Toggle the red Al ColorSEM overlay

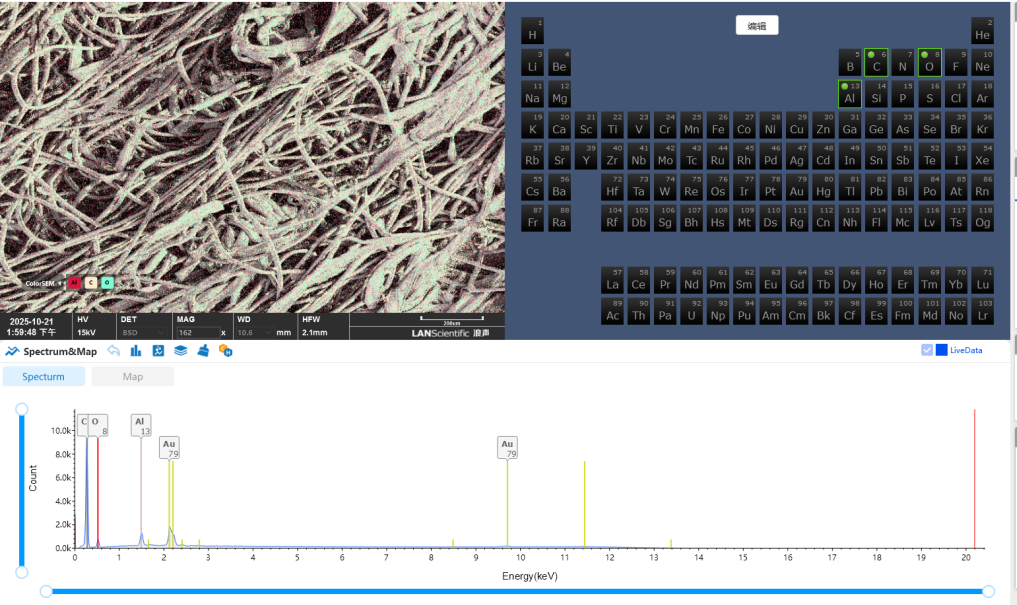[75, 283]
